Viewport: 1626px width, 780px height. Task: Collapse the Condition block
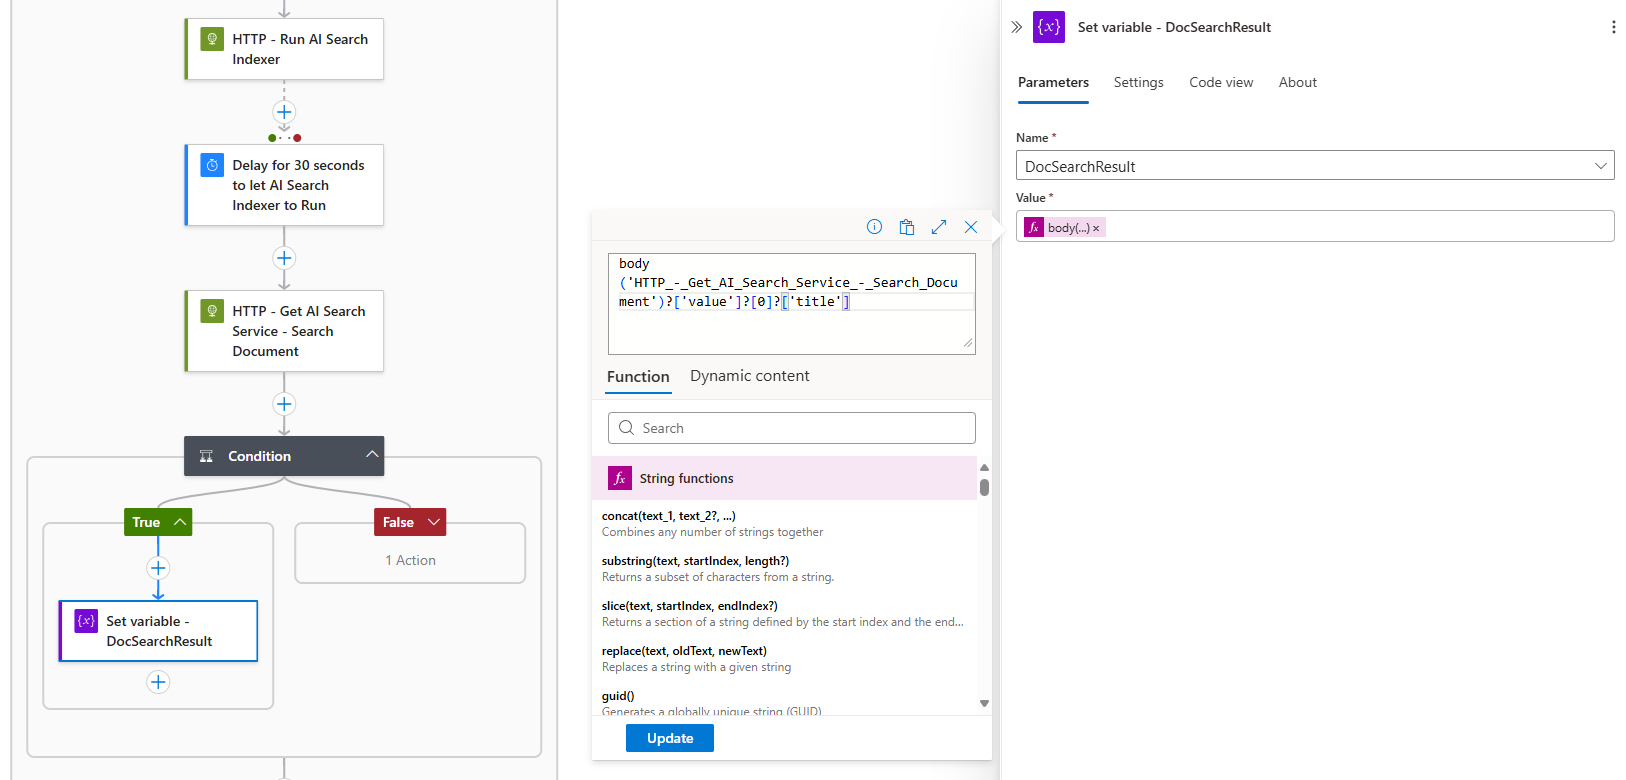coord(372,455)
